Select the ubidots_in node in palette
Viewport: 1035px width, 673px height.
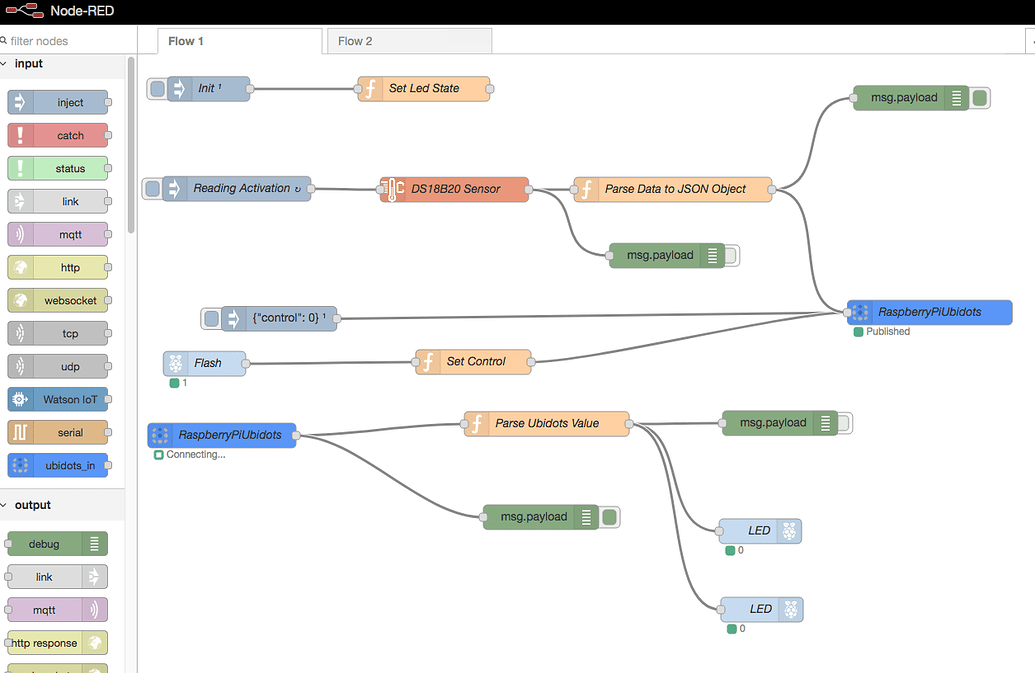point(58,465)
